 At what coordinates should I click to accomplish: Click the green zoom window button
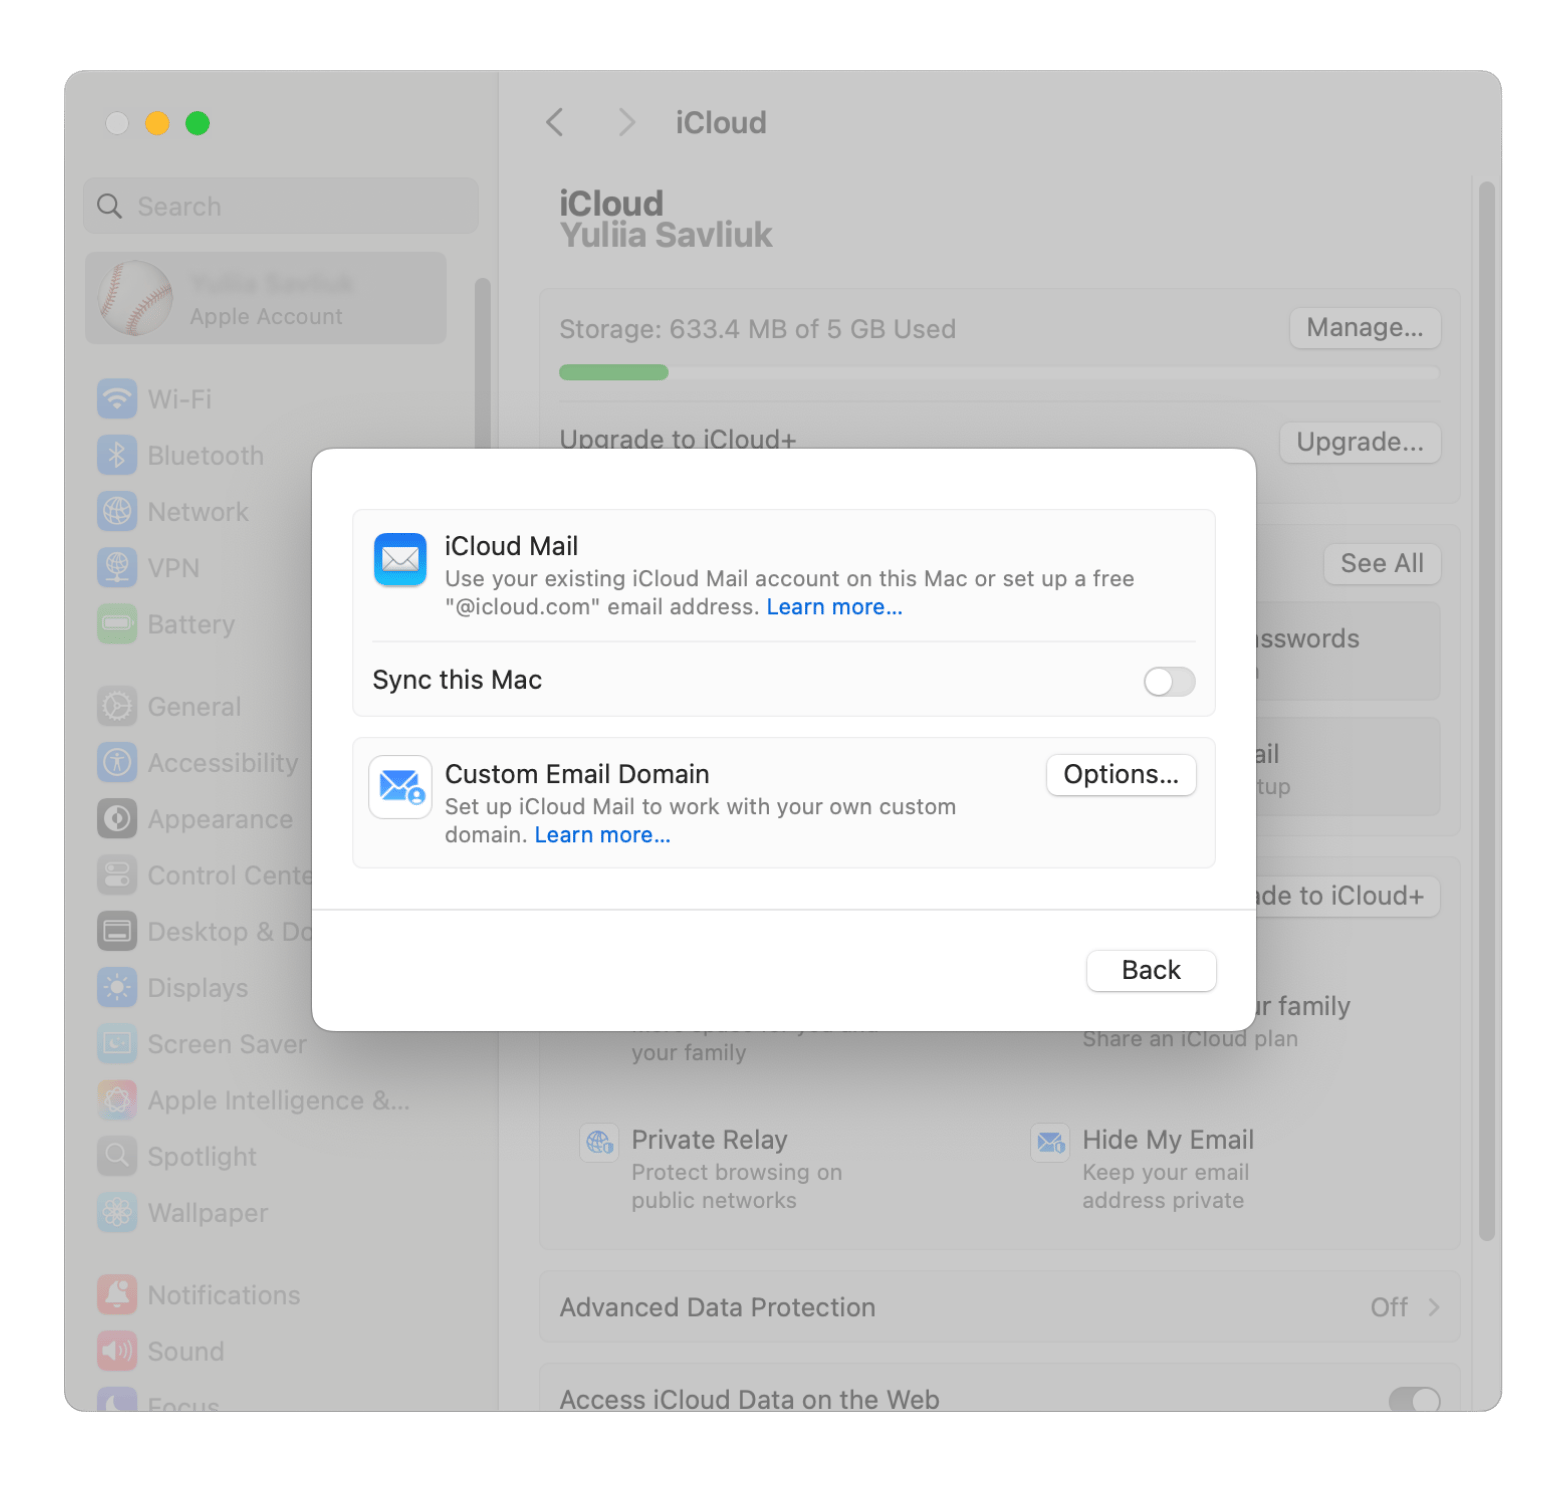click(x=198, y=123)
